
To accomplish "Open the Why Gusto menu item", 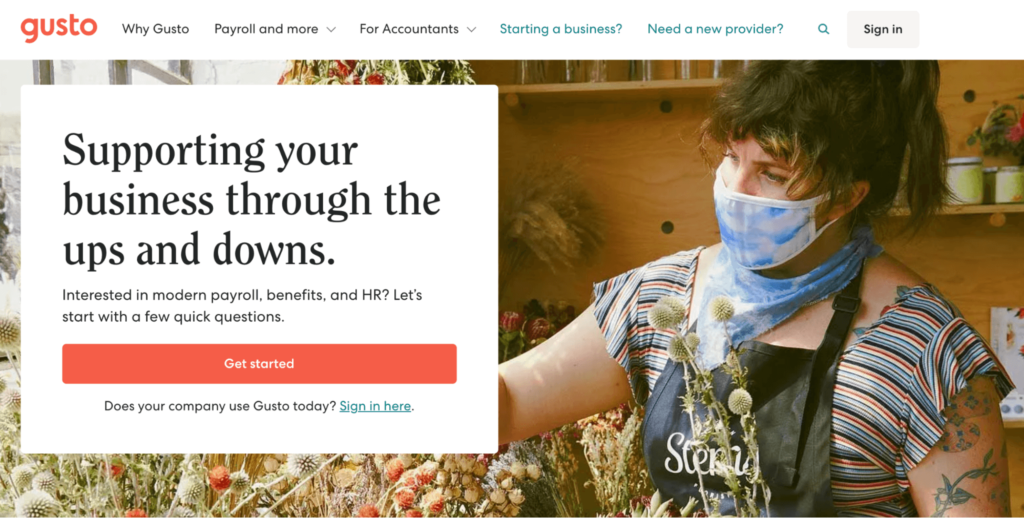I will click(x=155, y=29).
